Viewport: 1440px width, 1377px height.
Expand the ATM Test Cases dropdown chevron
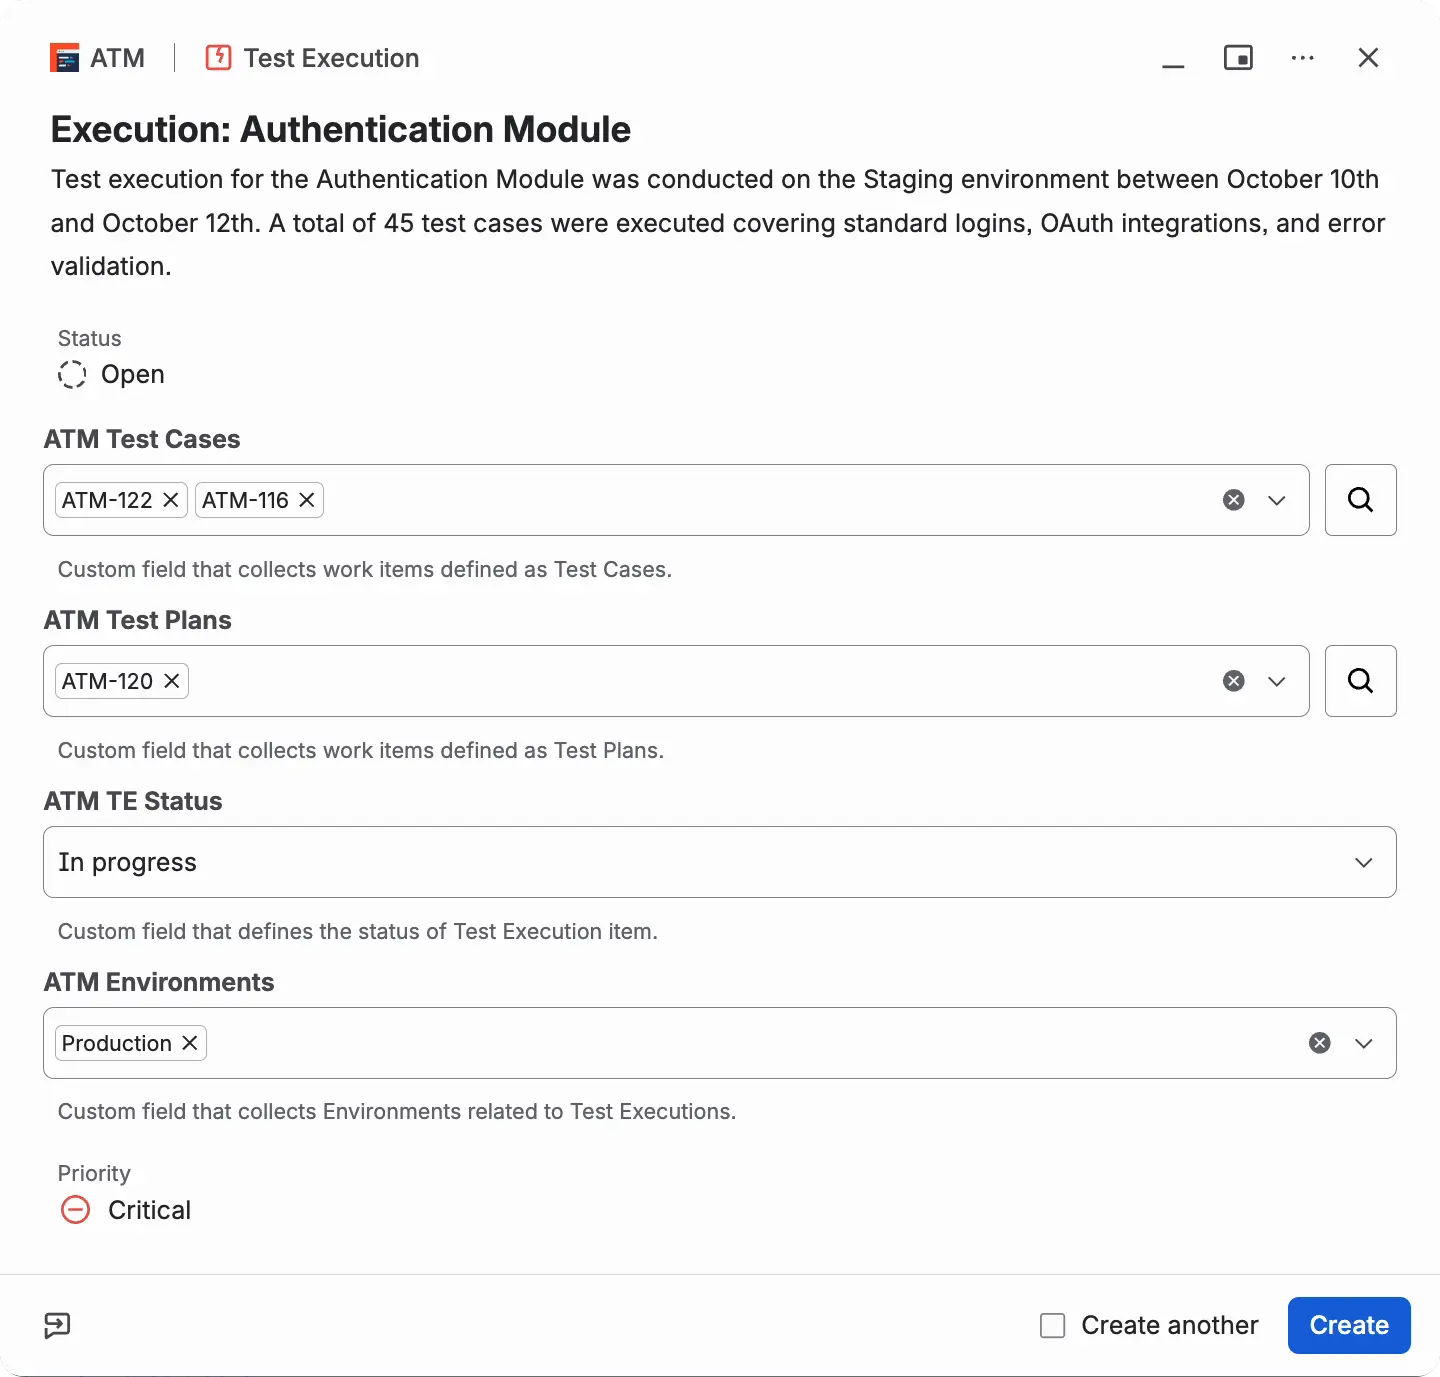pos(1277,500)
